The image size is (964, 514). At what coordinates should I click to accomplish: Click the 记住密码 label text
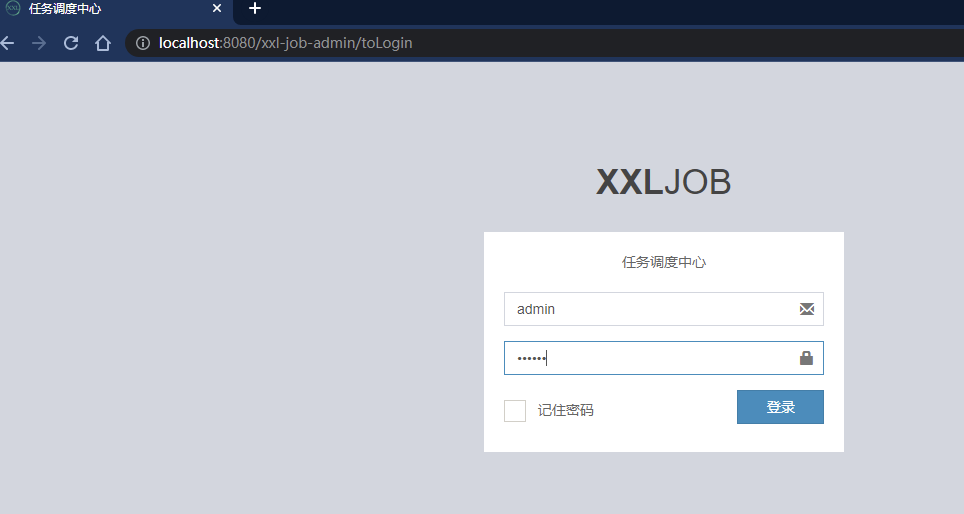click(x=565, y=410)
